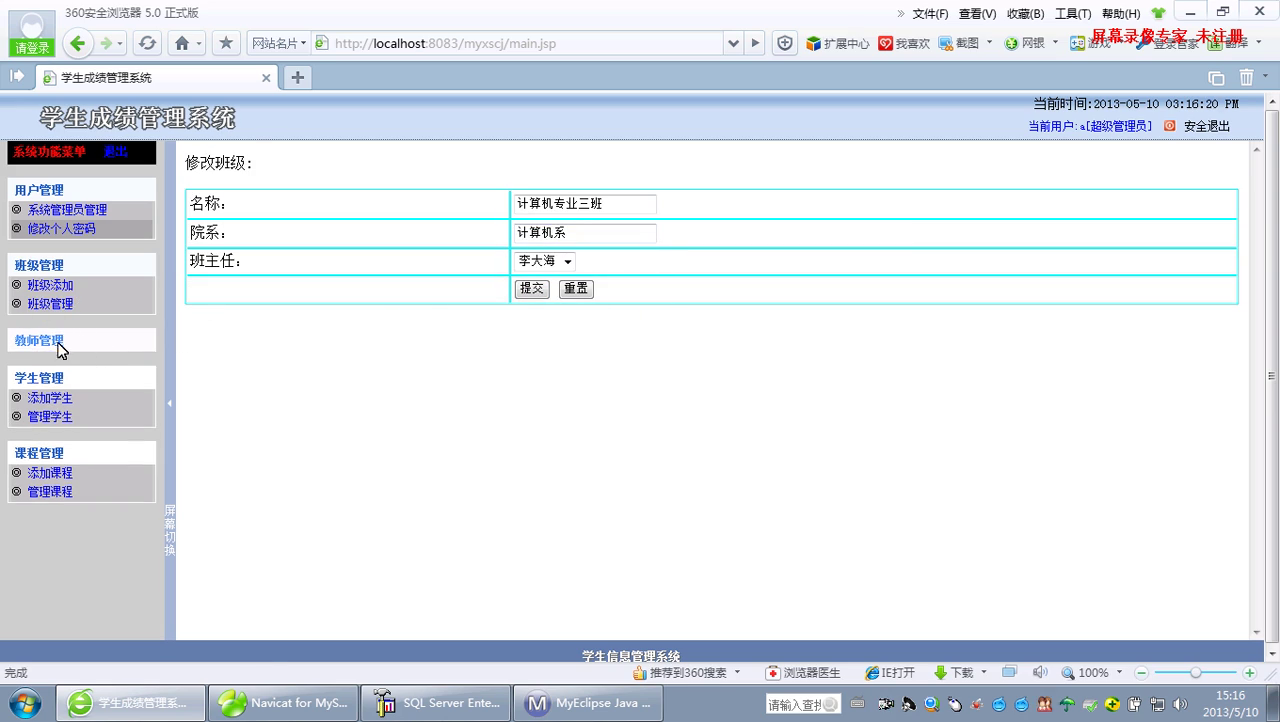Reload the page with refresh icon

pyautogui.click(x=147, y=43)
